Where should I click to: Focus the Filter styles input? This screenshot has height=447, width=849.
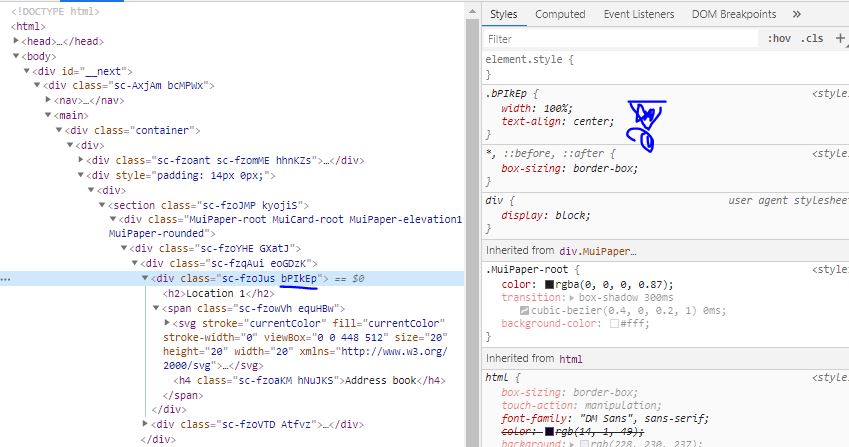pyautogui.click(x=621, y=39)
